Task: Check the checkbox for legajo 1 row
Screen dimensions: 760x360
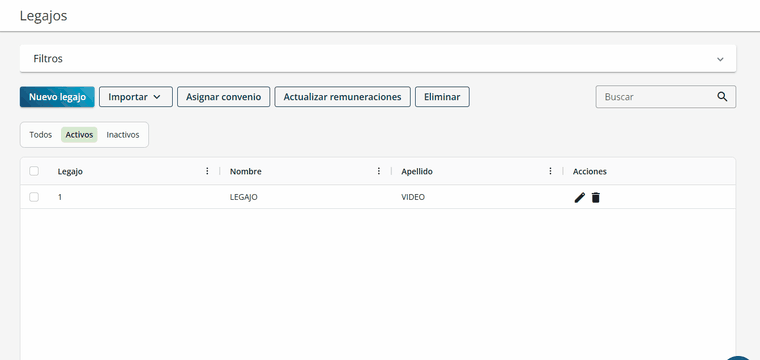Action: pos(34,197)
